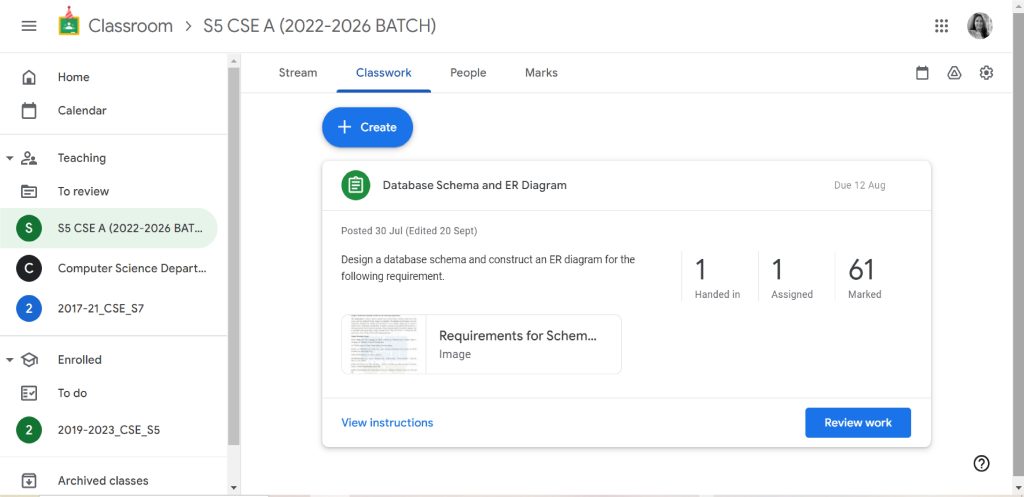The image size is (1024, 497).
Task: Switch to the People tab
Action: click(x=468, y=73)
